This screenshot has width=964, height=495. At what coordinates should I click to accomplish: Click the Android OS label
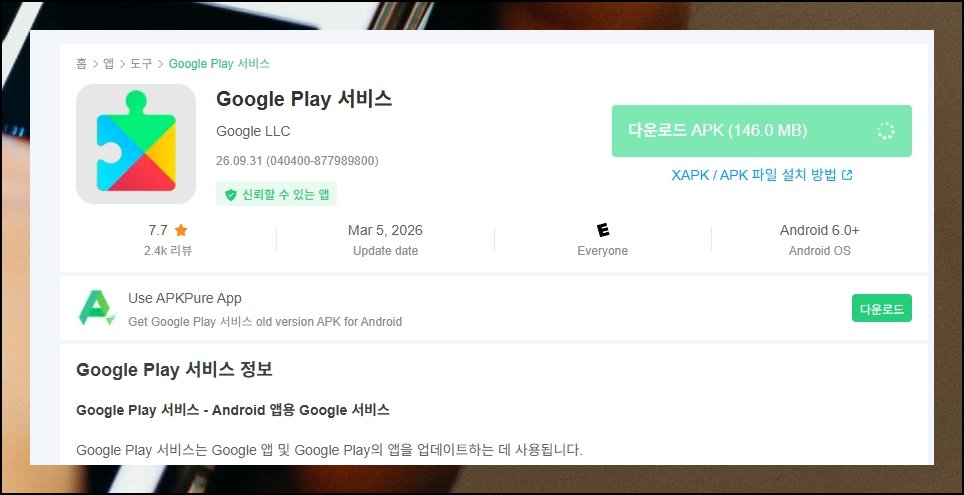[820, 251]
